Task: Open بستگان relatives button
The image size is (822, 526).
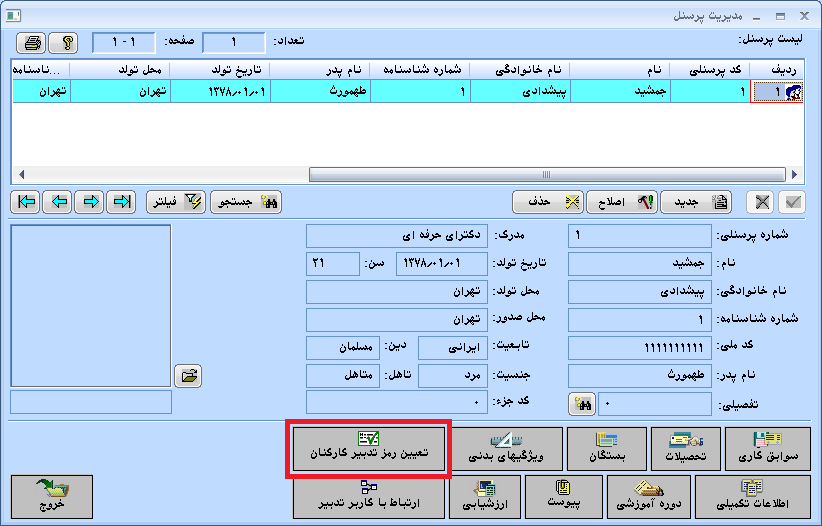Action: 607,449
